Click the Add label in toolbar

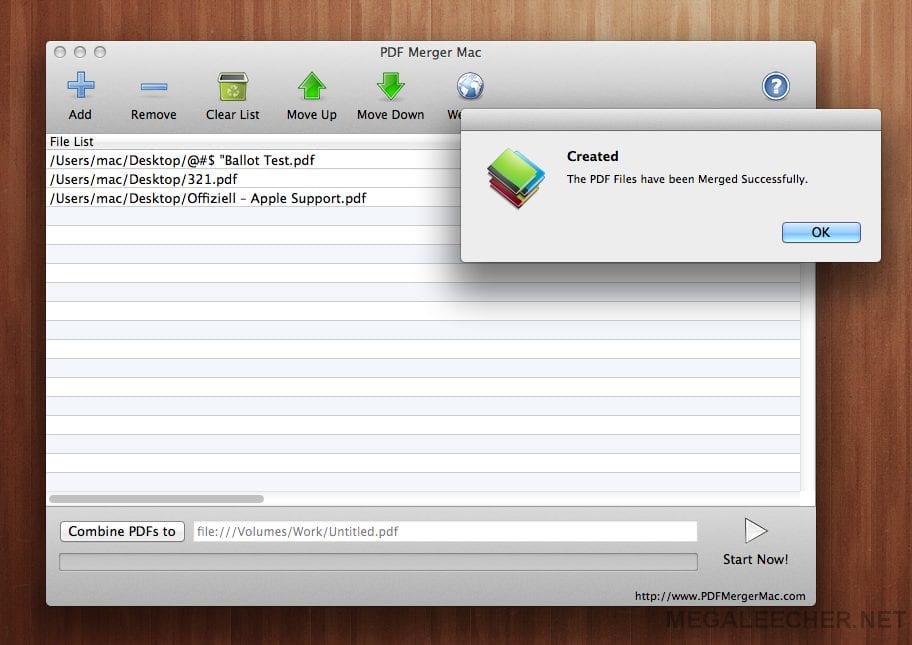point(80,115)
